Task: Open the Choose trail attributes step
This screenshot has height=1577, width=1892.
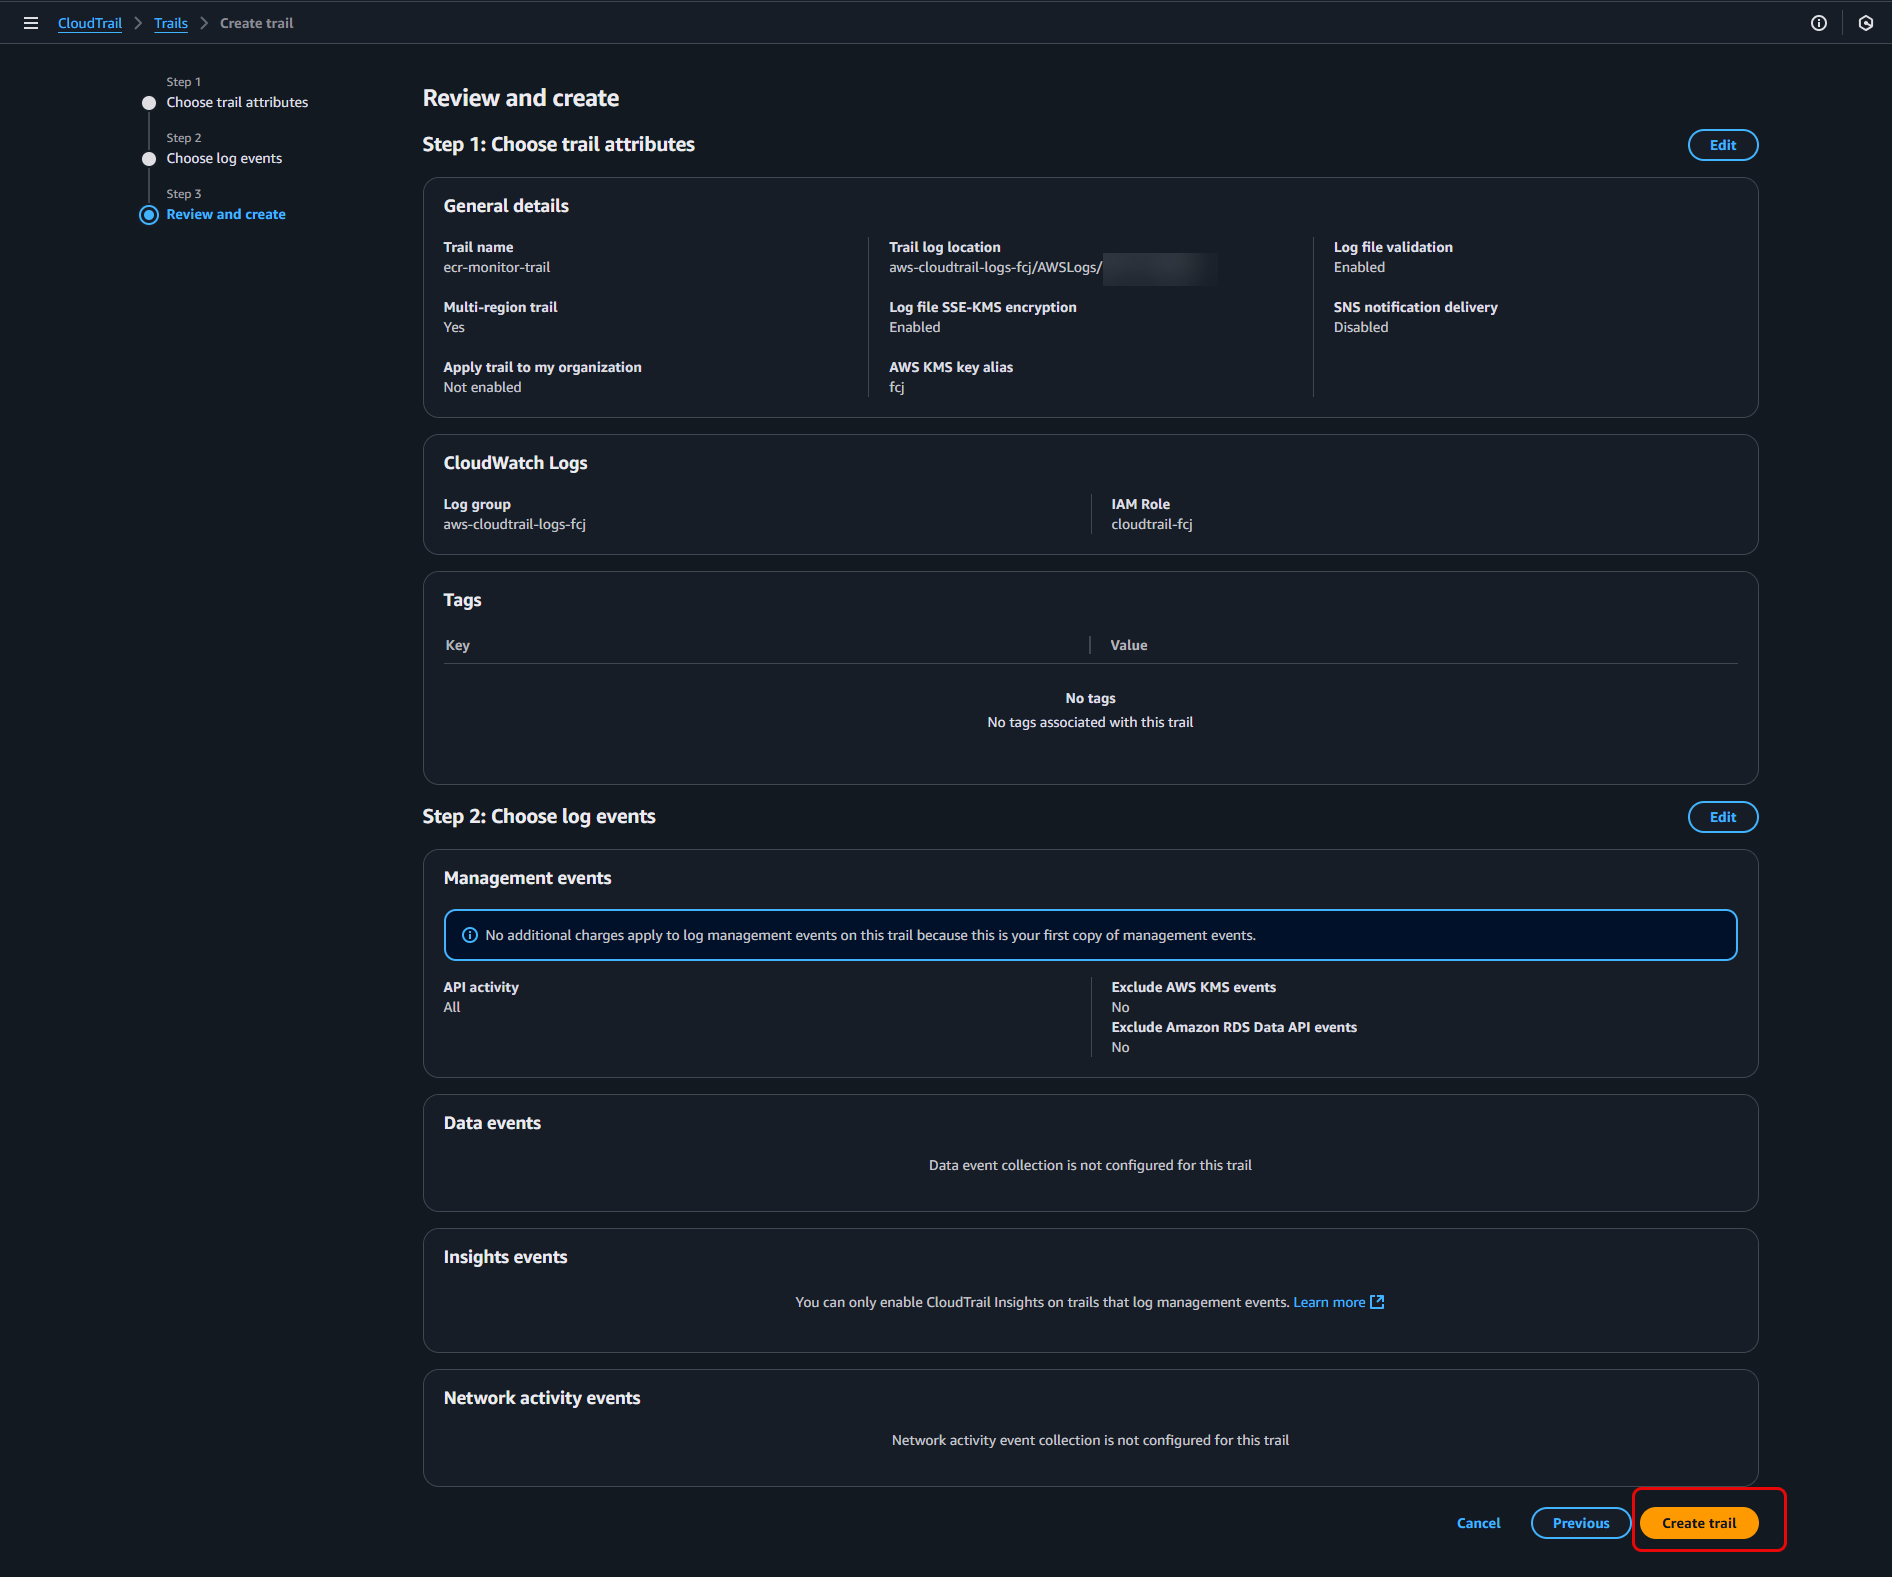Action: click(x=237, y=103)
